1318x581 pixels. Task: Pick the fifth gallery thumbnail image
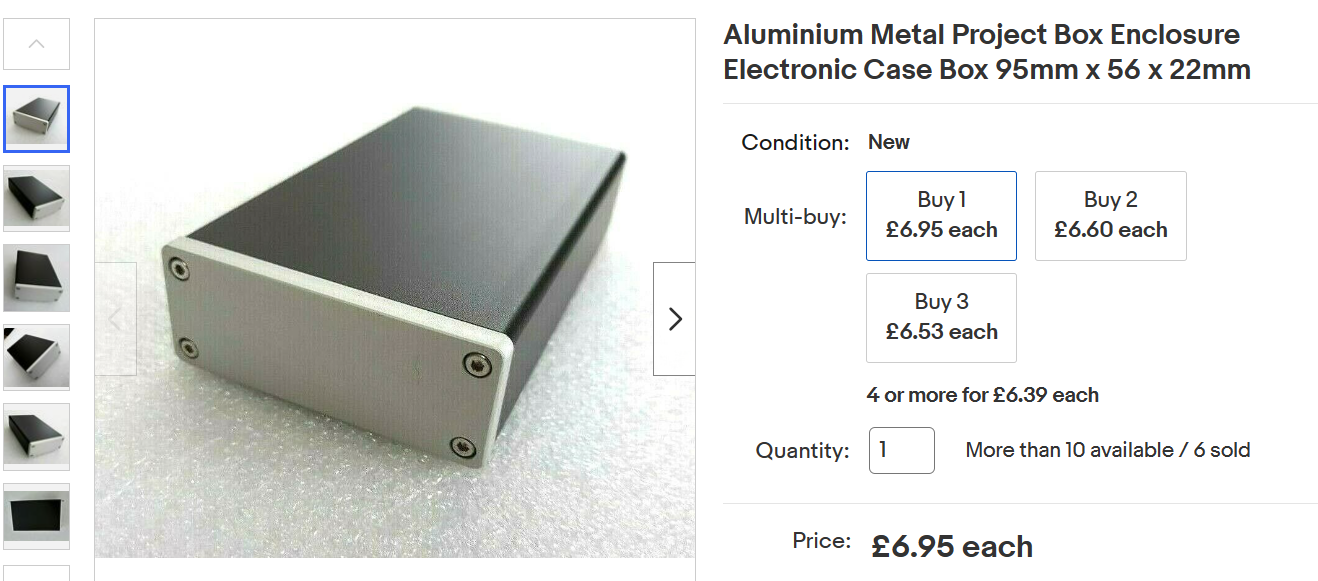click(x=37, y=436)
